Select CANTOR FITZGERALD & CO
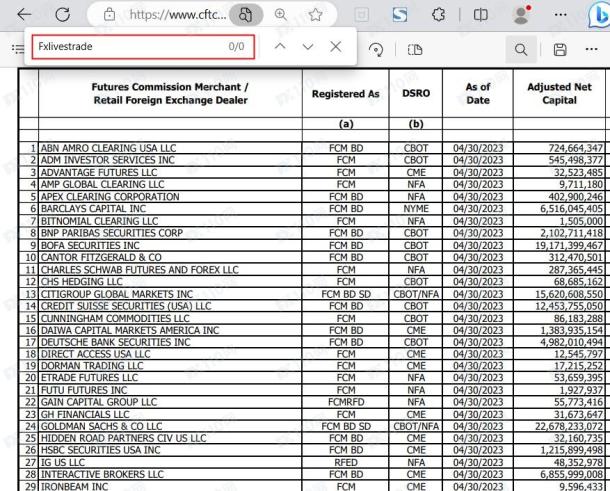The height and width of the screenshot is (491, 610). click(101, 258)
